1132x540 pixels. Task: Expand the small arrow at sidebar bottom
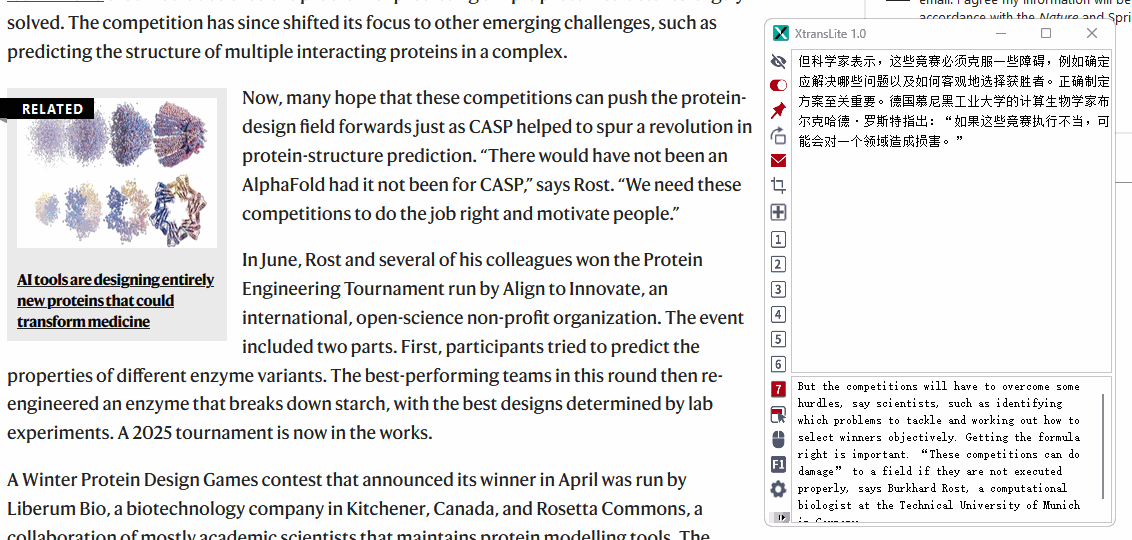(779, 517)
